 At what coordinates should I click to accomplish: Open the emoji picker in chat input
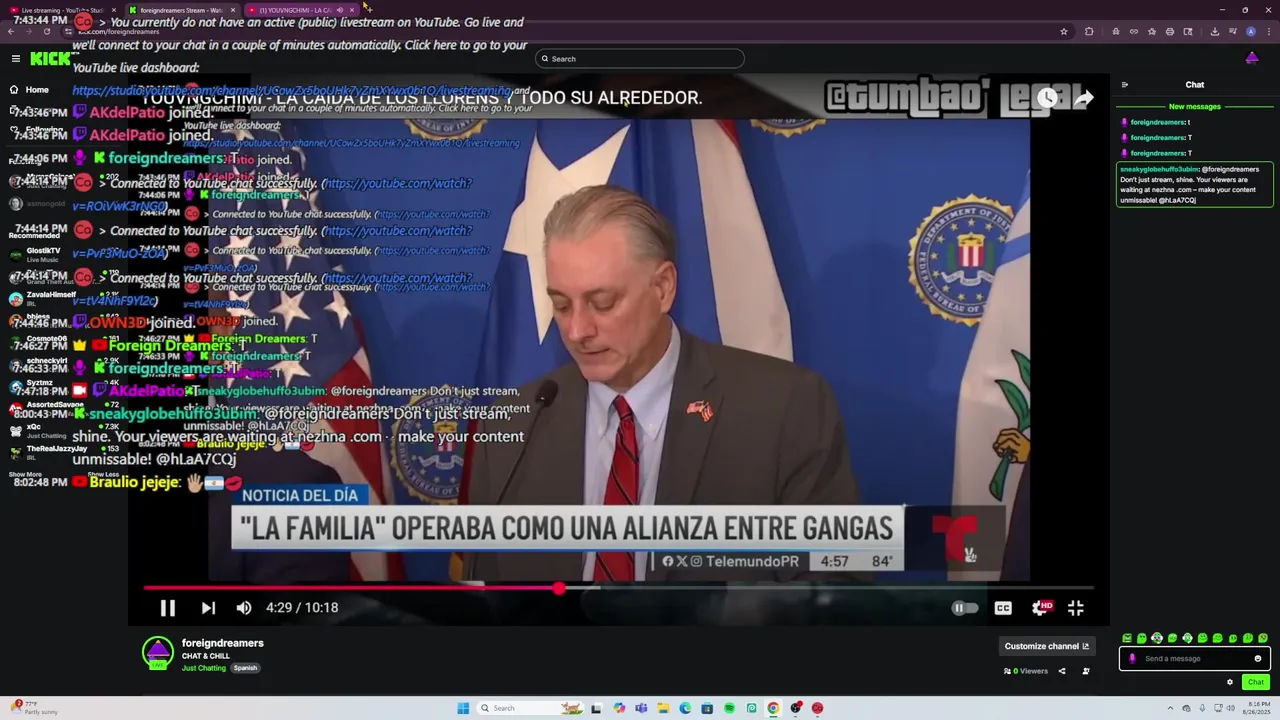1258,659
